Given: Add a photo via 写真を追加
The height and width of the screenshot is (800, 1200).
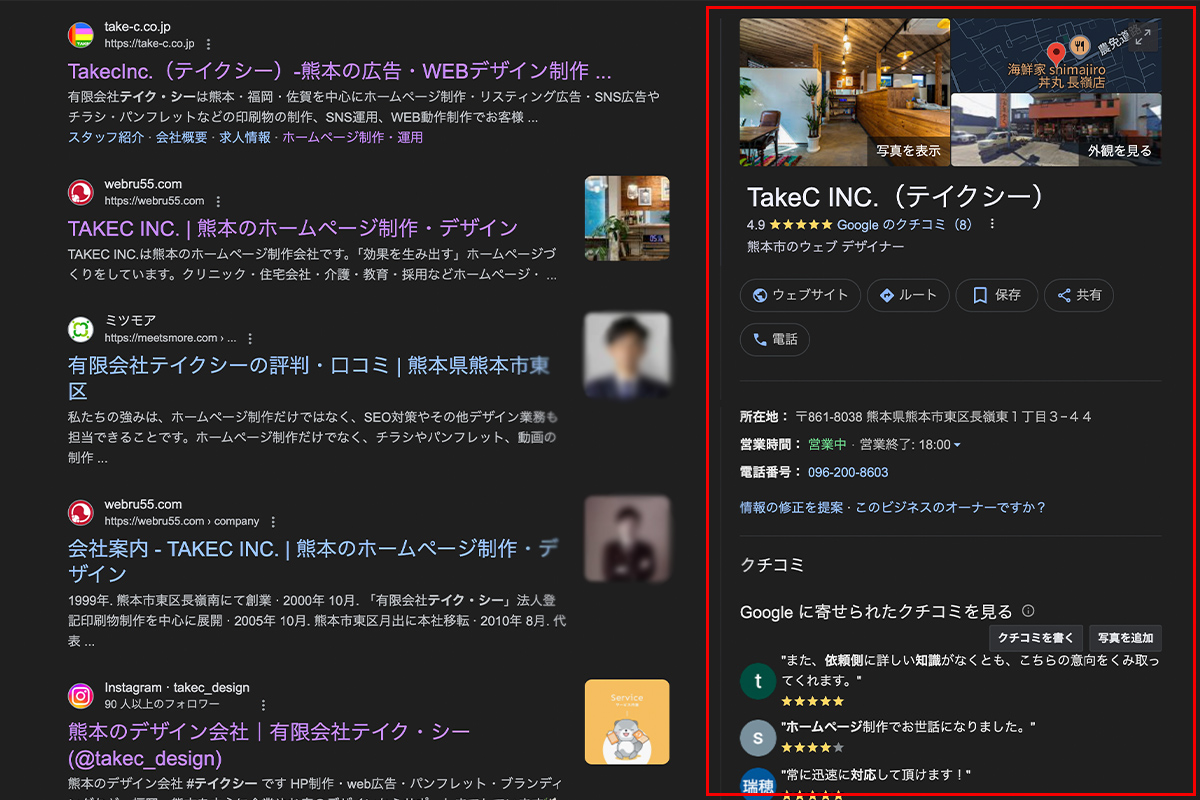Looking at the screenshot, I should coord(1125,638).
